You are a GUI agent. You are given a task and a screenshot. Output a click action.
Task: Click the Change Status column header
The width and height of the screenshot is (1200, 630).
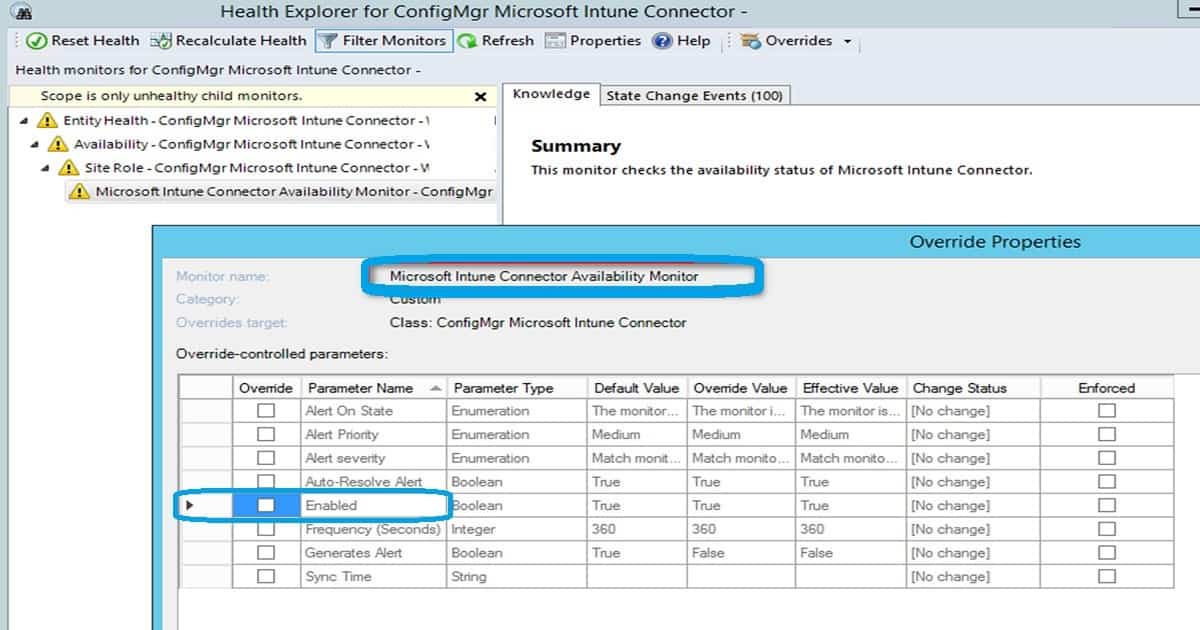tap(972, 388)
